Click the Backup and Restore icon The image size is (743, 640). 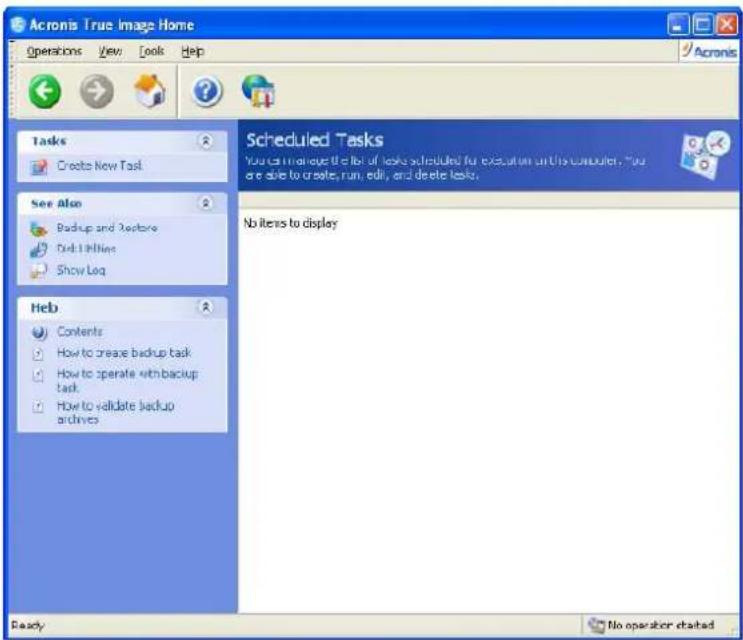tap(39, 229)
